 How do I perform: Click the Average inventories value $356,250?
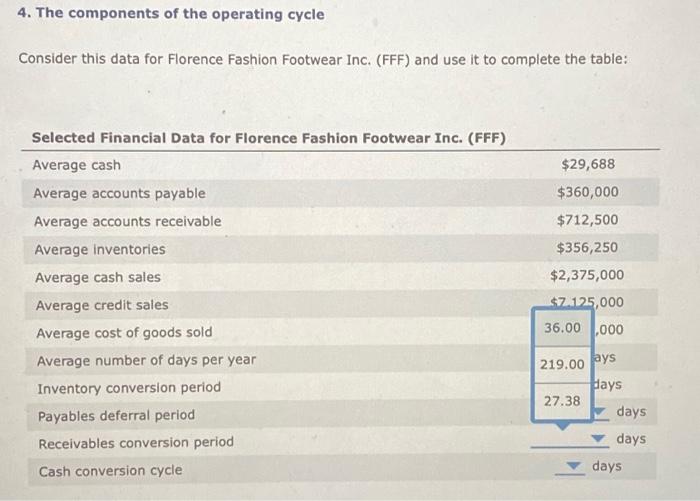coord(587,248)
